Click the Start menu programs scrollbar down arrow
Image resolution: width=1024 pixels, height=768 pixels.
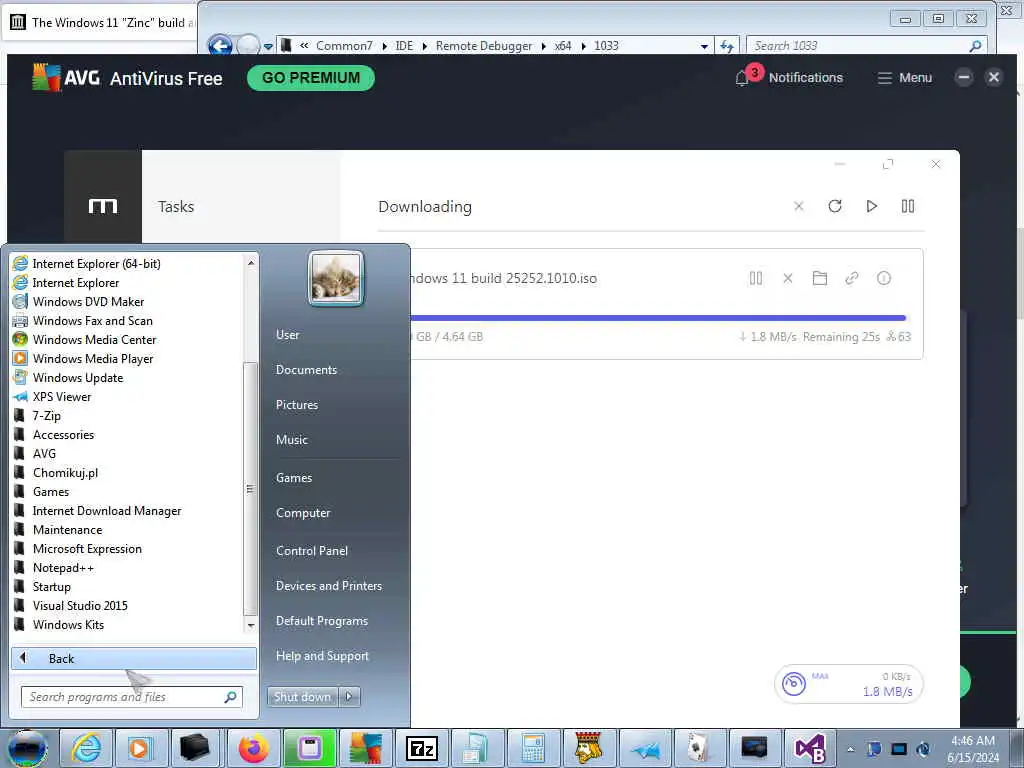pyautogui.click(x=251, y=626)
